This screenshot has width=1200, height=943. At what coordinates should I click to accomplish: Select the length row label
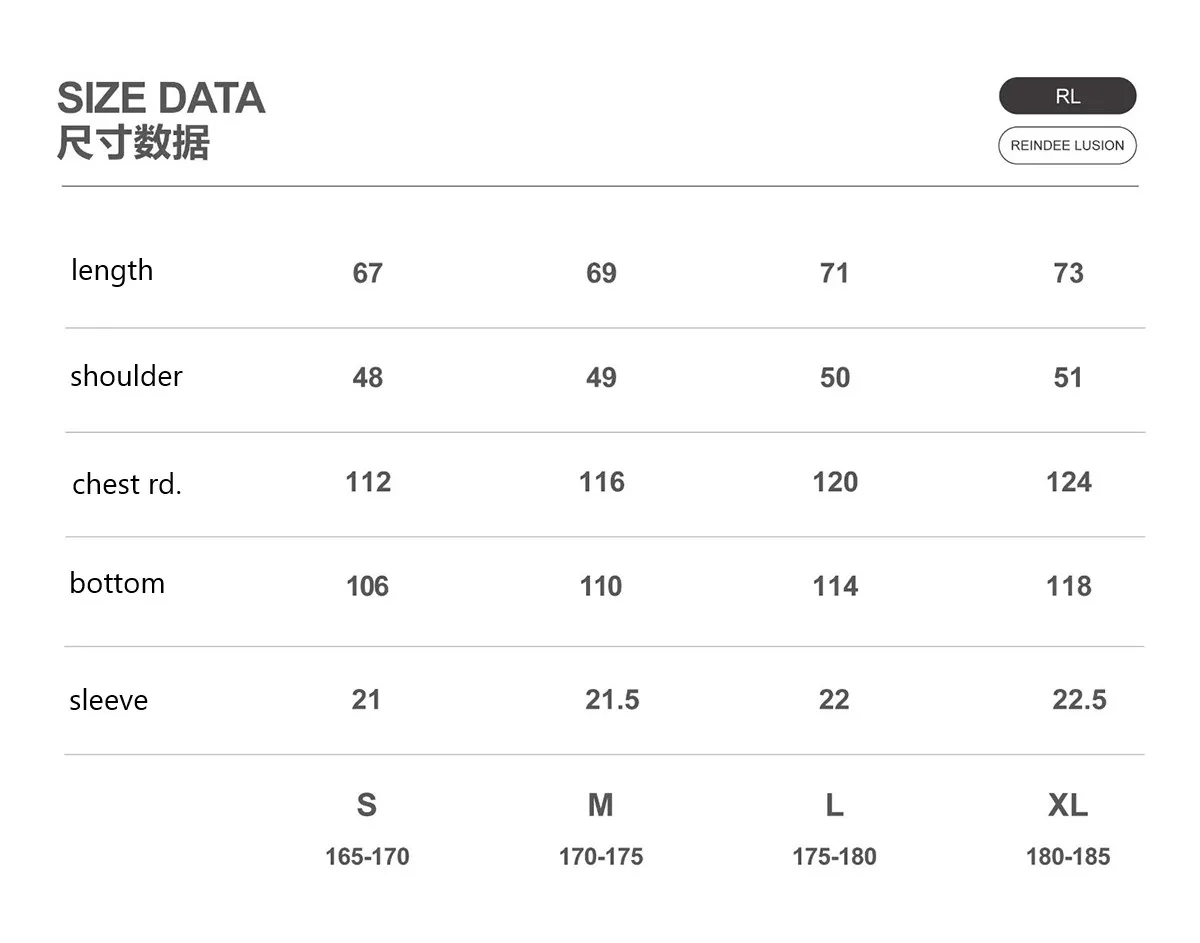pyautogui.click(x=112, y=271)
